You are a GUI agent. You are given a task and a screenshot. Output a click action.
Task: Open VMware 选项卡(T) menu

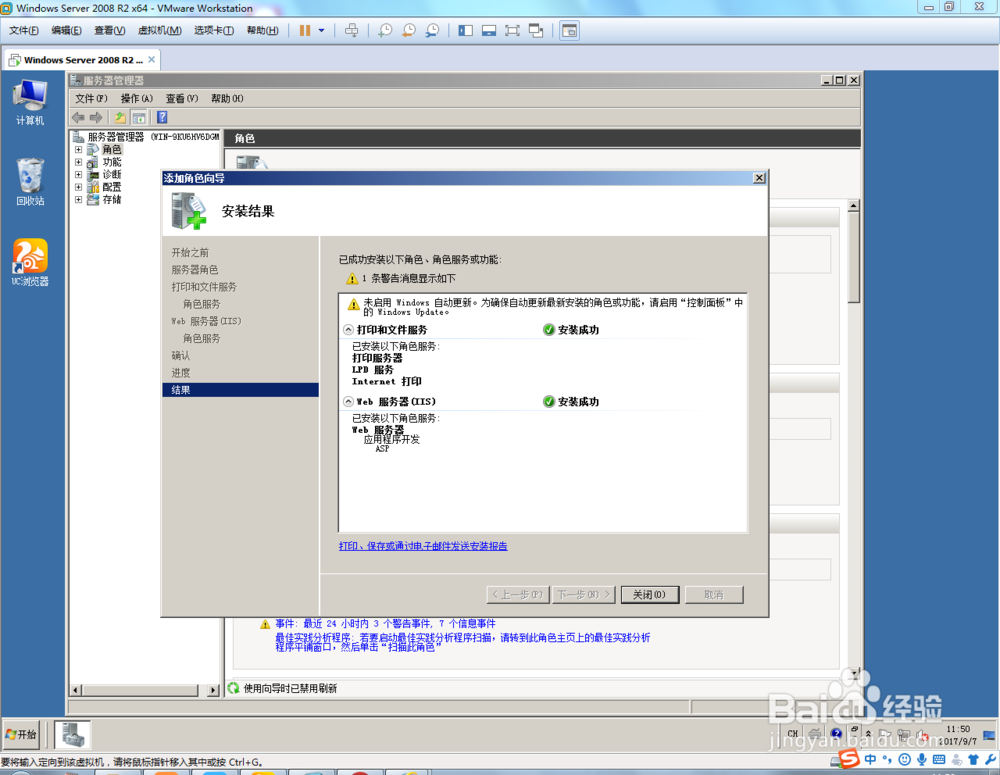click(x=214, y=31)
